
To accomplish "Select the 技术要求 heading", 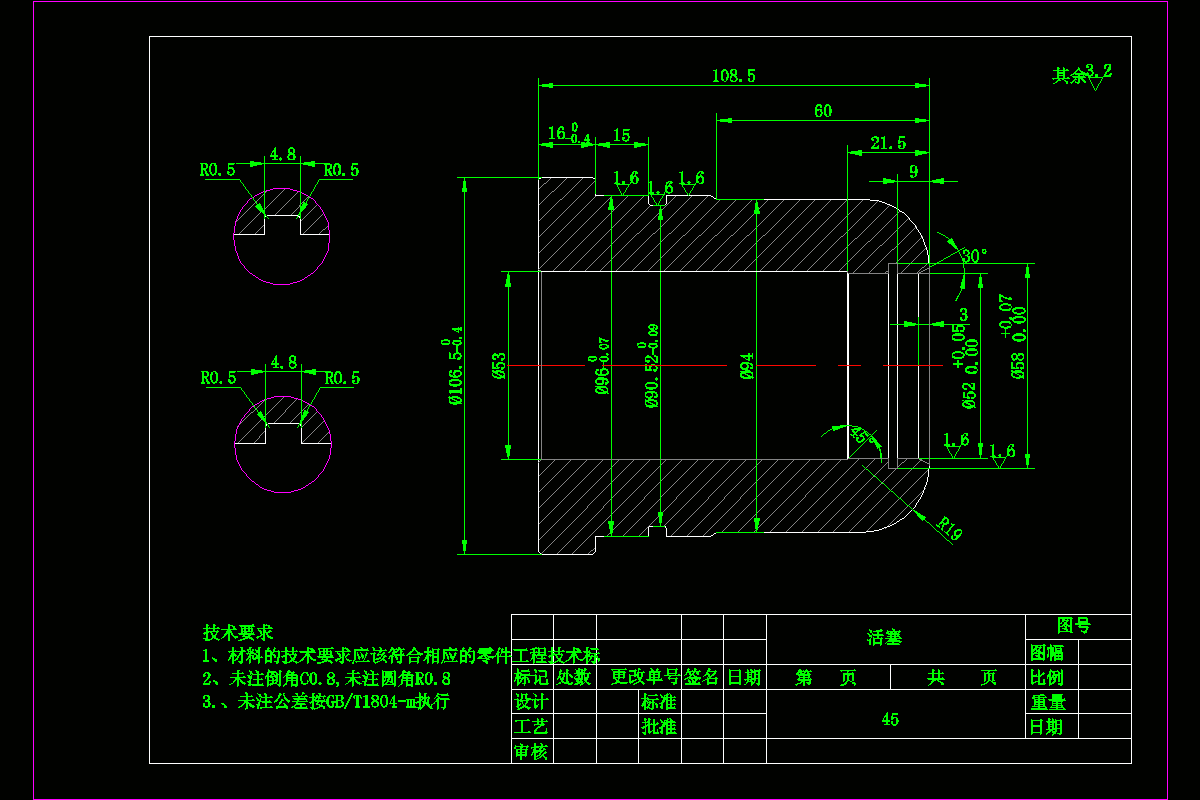I will (238, 633).
